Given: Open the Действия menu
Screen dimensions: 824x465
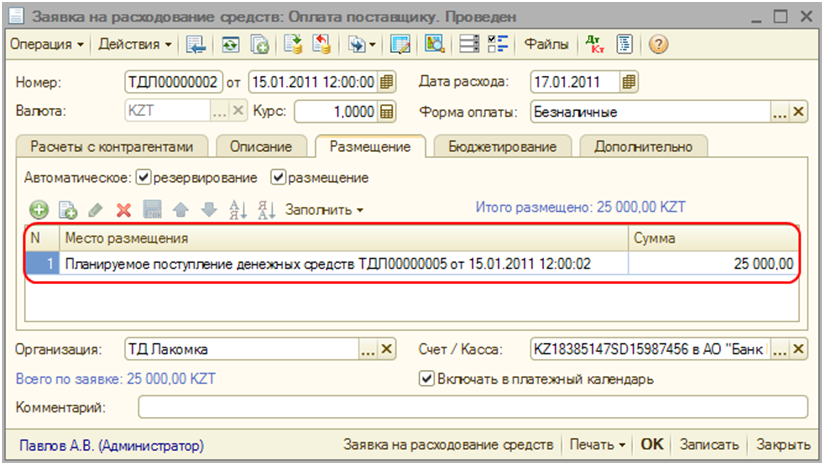Looking at the screenshot, I should pos(134,45).
